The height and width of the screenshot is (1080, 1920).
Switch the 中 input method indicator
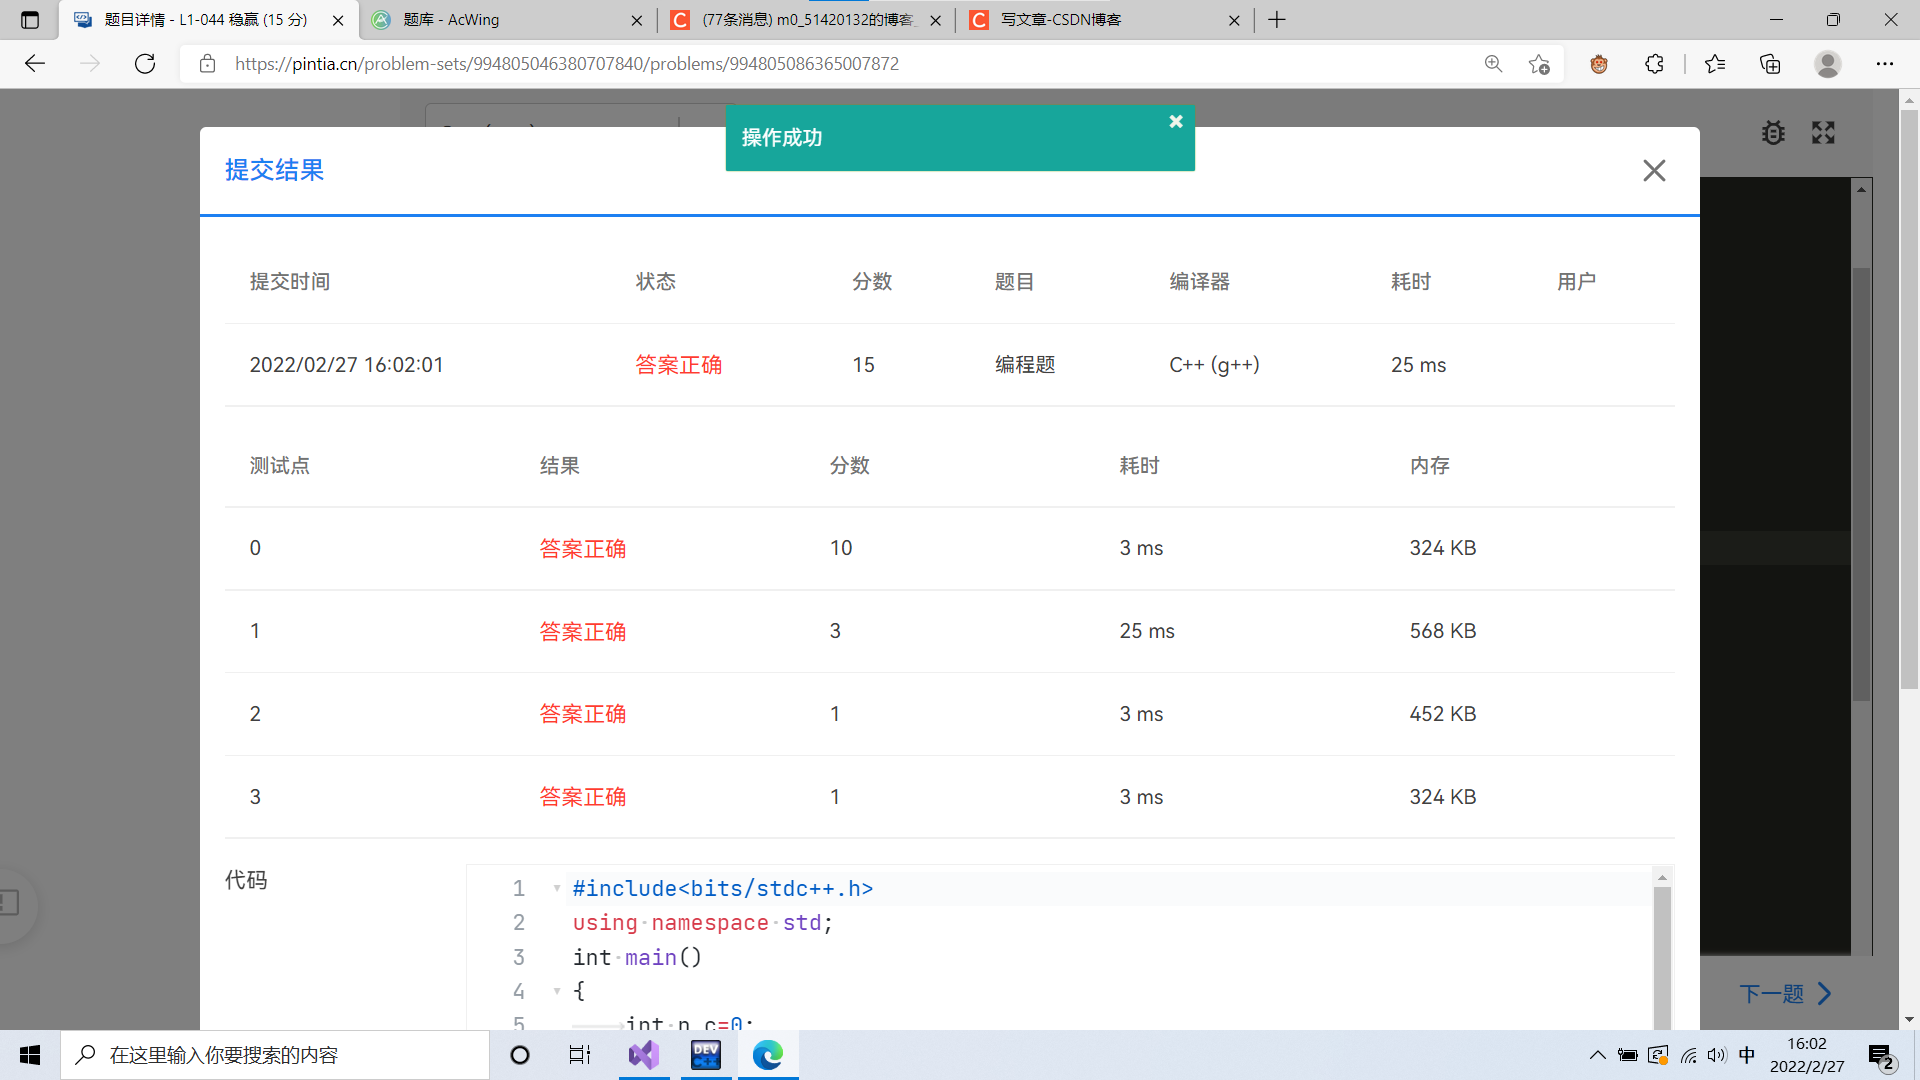pyautogui.click(x=1746, y=1055)
